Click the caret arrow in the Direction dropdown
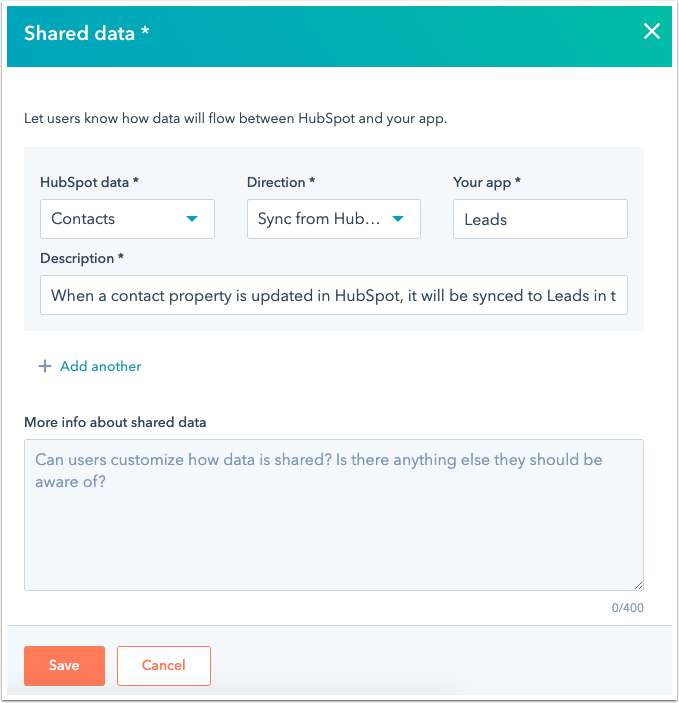This screenshot has width=679, height=703. [398, 219]
